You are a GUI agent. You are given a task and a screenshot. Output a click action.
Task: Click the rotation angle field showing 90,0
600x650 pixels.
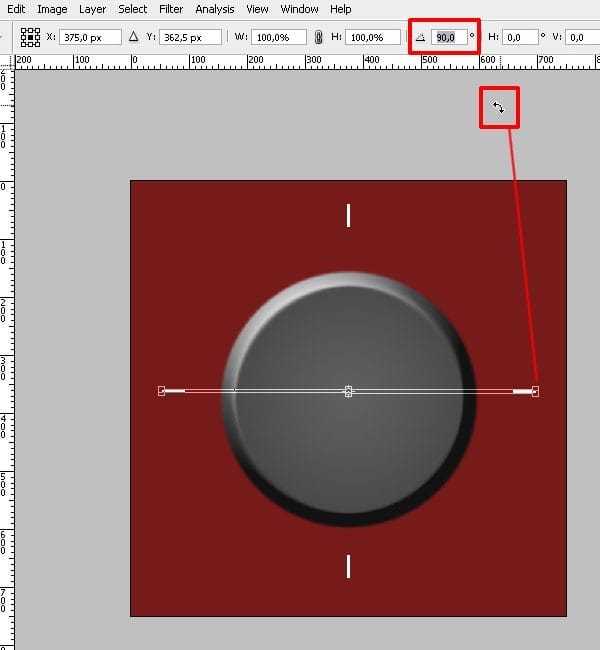coord(449,37)
